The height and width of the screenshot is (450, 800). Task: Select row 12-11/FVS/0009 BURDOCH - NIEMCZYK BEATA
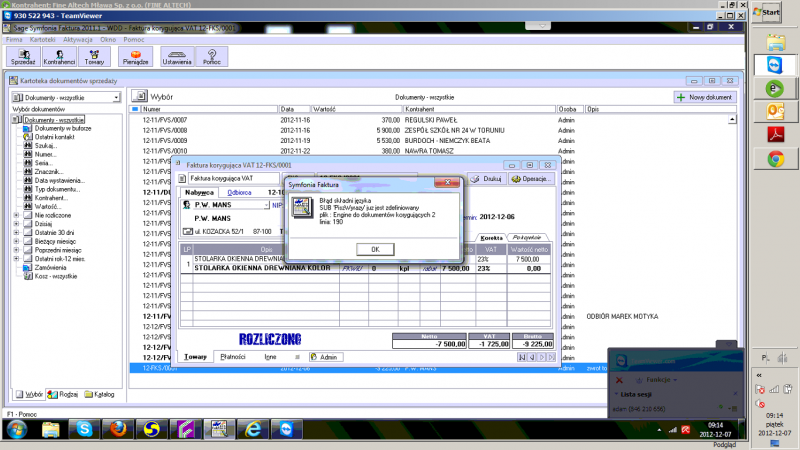(429, 141)
